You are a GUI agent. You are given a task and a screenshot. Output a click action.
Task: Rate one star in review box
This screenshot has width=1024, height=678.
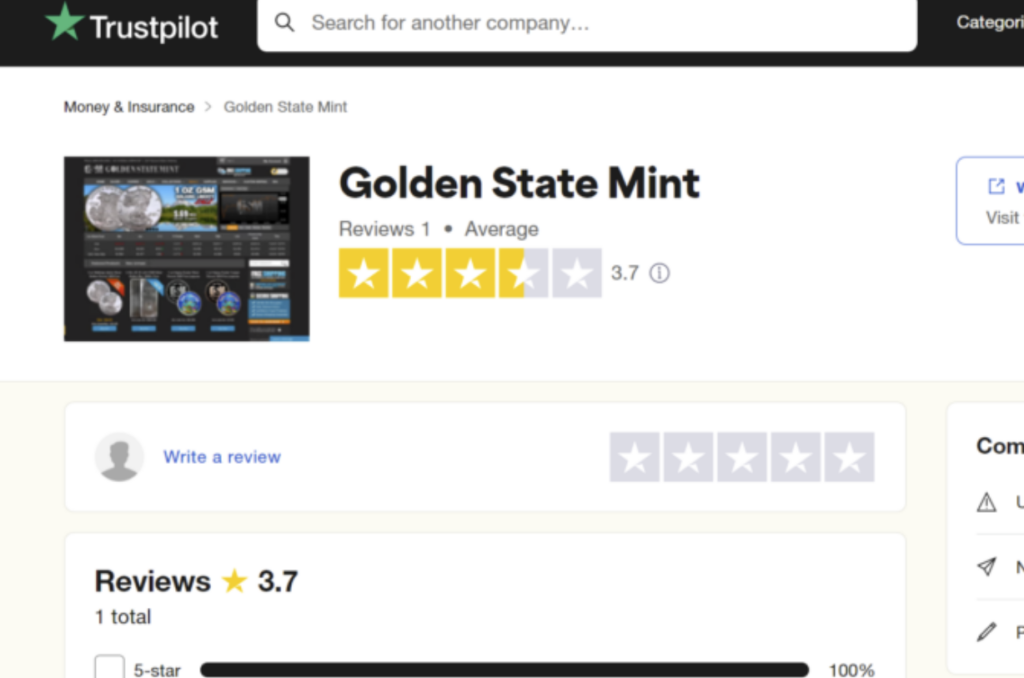click(635, 457)
